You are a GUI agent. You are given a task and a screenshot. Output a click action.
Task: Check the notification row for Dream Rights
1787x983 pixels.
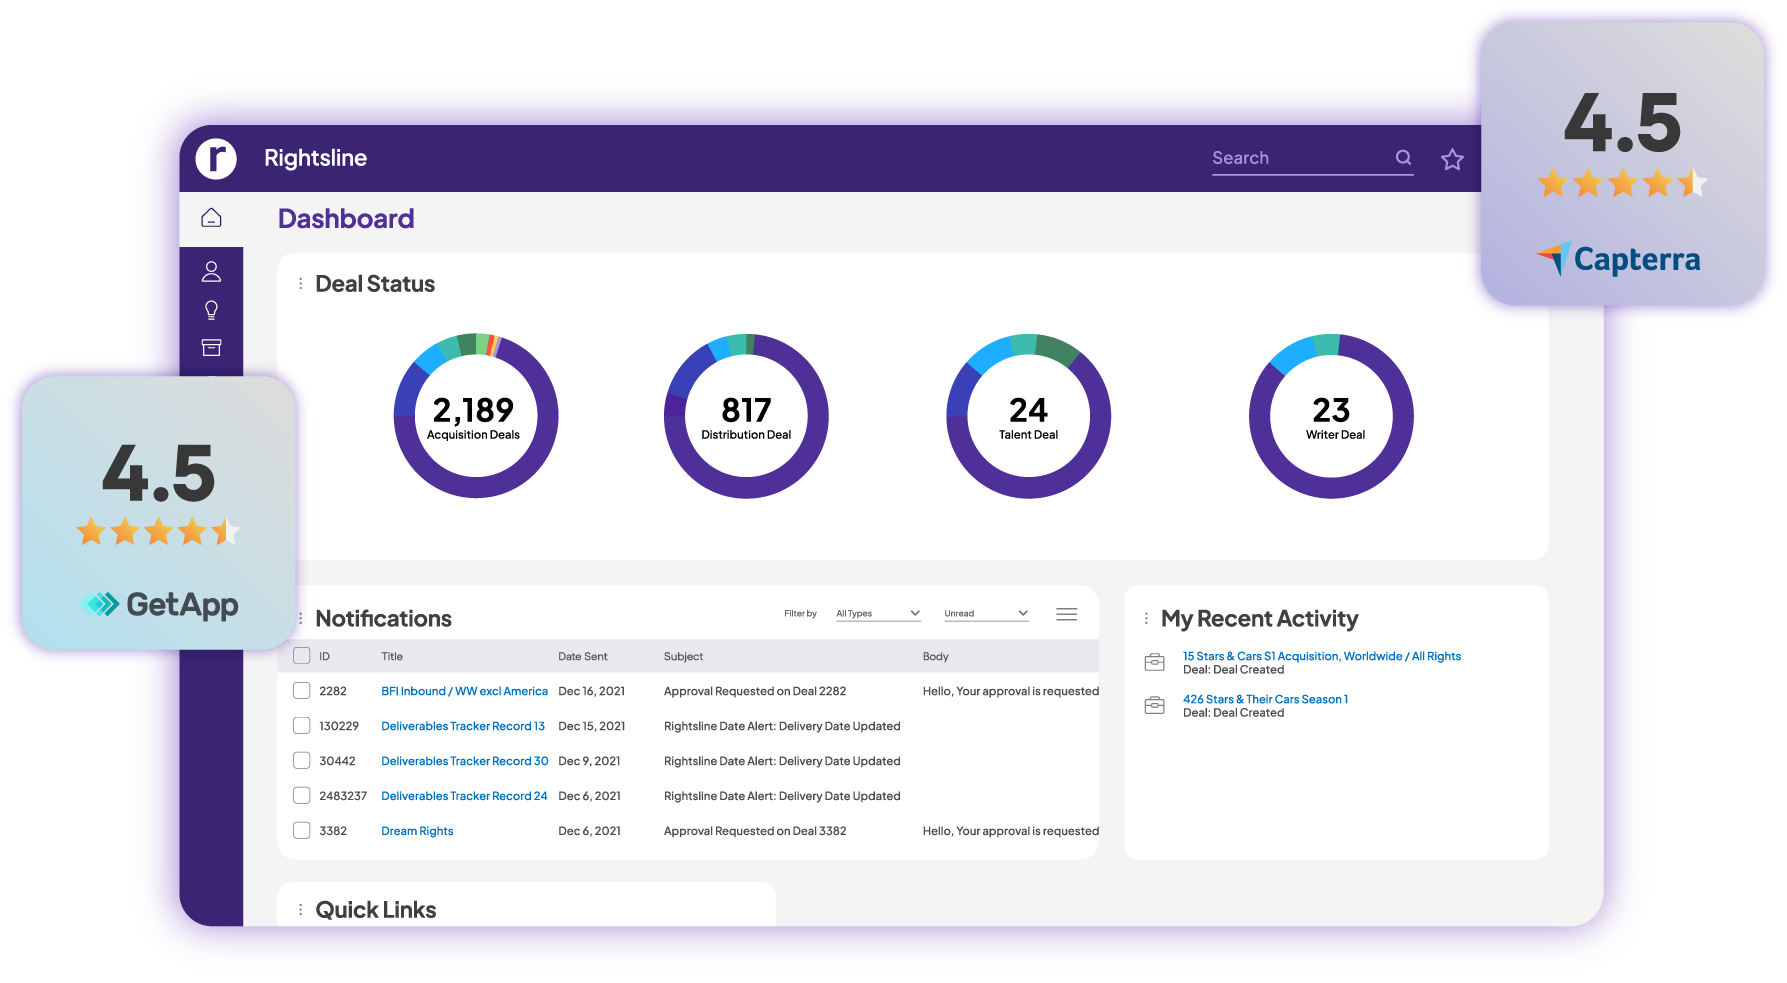(x=301, y=830)
